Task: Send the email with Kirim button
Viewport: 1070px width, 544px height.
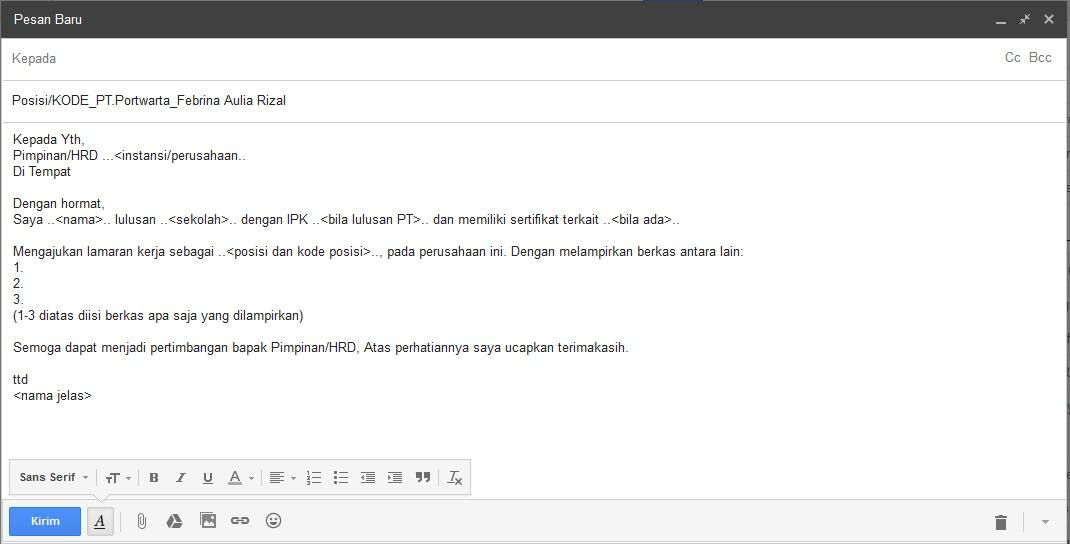Action: click(45, 521)
